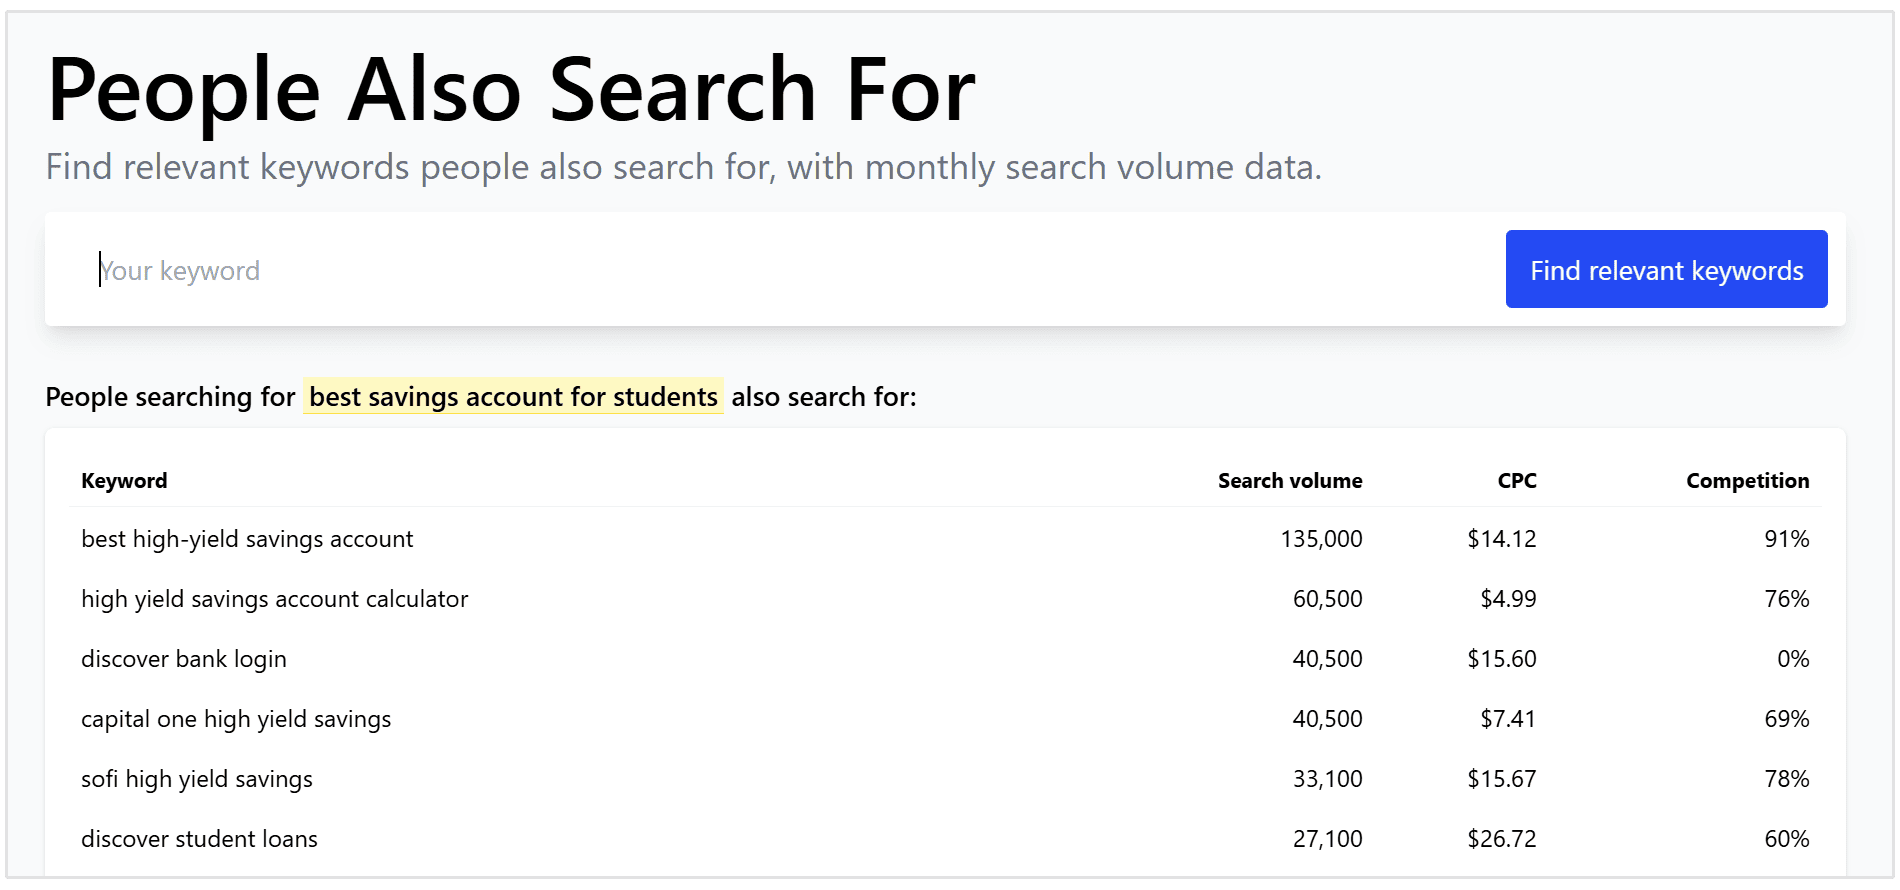The width and height of the screenshot is (1900, 890).
Task: Click the 135,000 search volume value
Action: pyautogui.click(x=1320, y=538)
